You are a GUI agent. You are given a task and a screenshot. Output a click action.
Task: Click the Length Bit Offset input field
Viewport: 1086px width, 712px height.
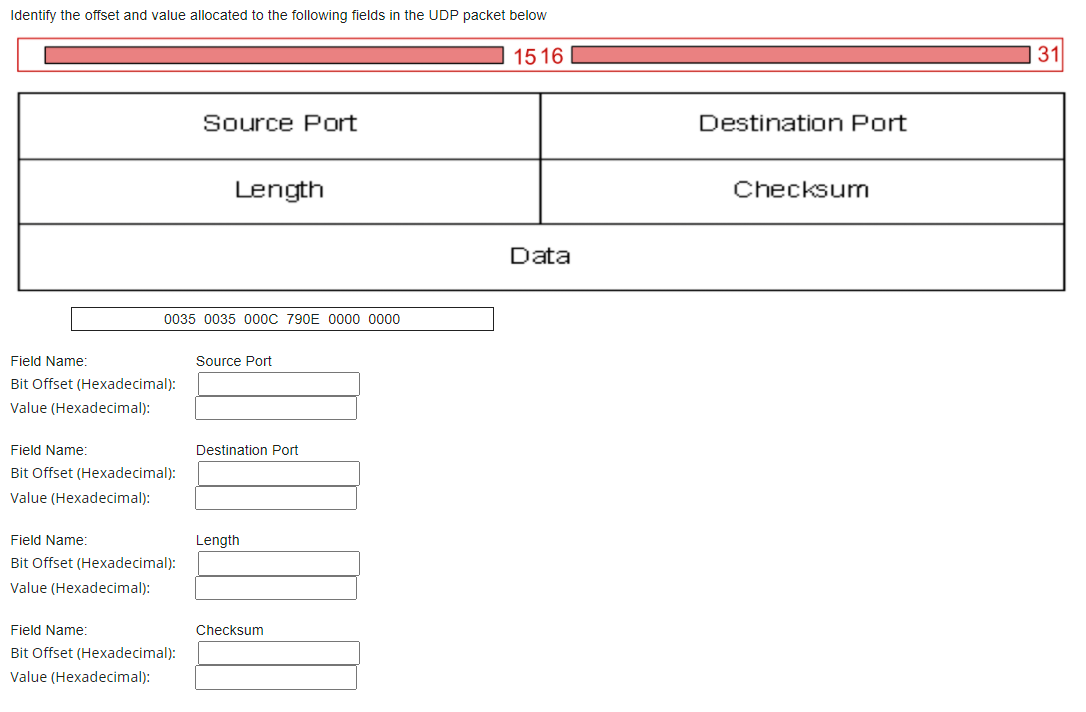click(x=278, y=563)
